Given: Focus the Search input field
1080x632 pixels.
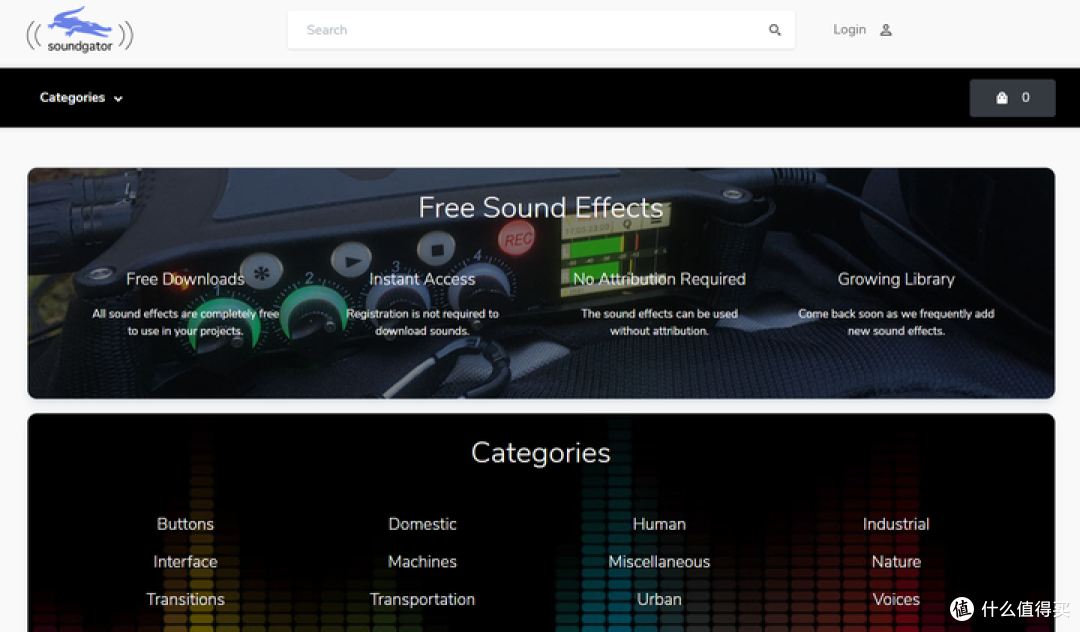Looking at the screenshot, I should point(541,30).
